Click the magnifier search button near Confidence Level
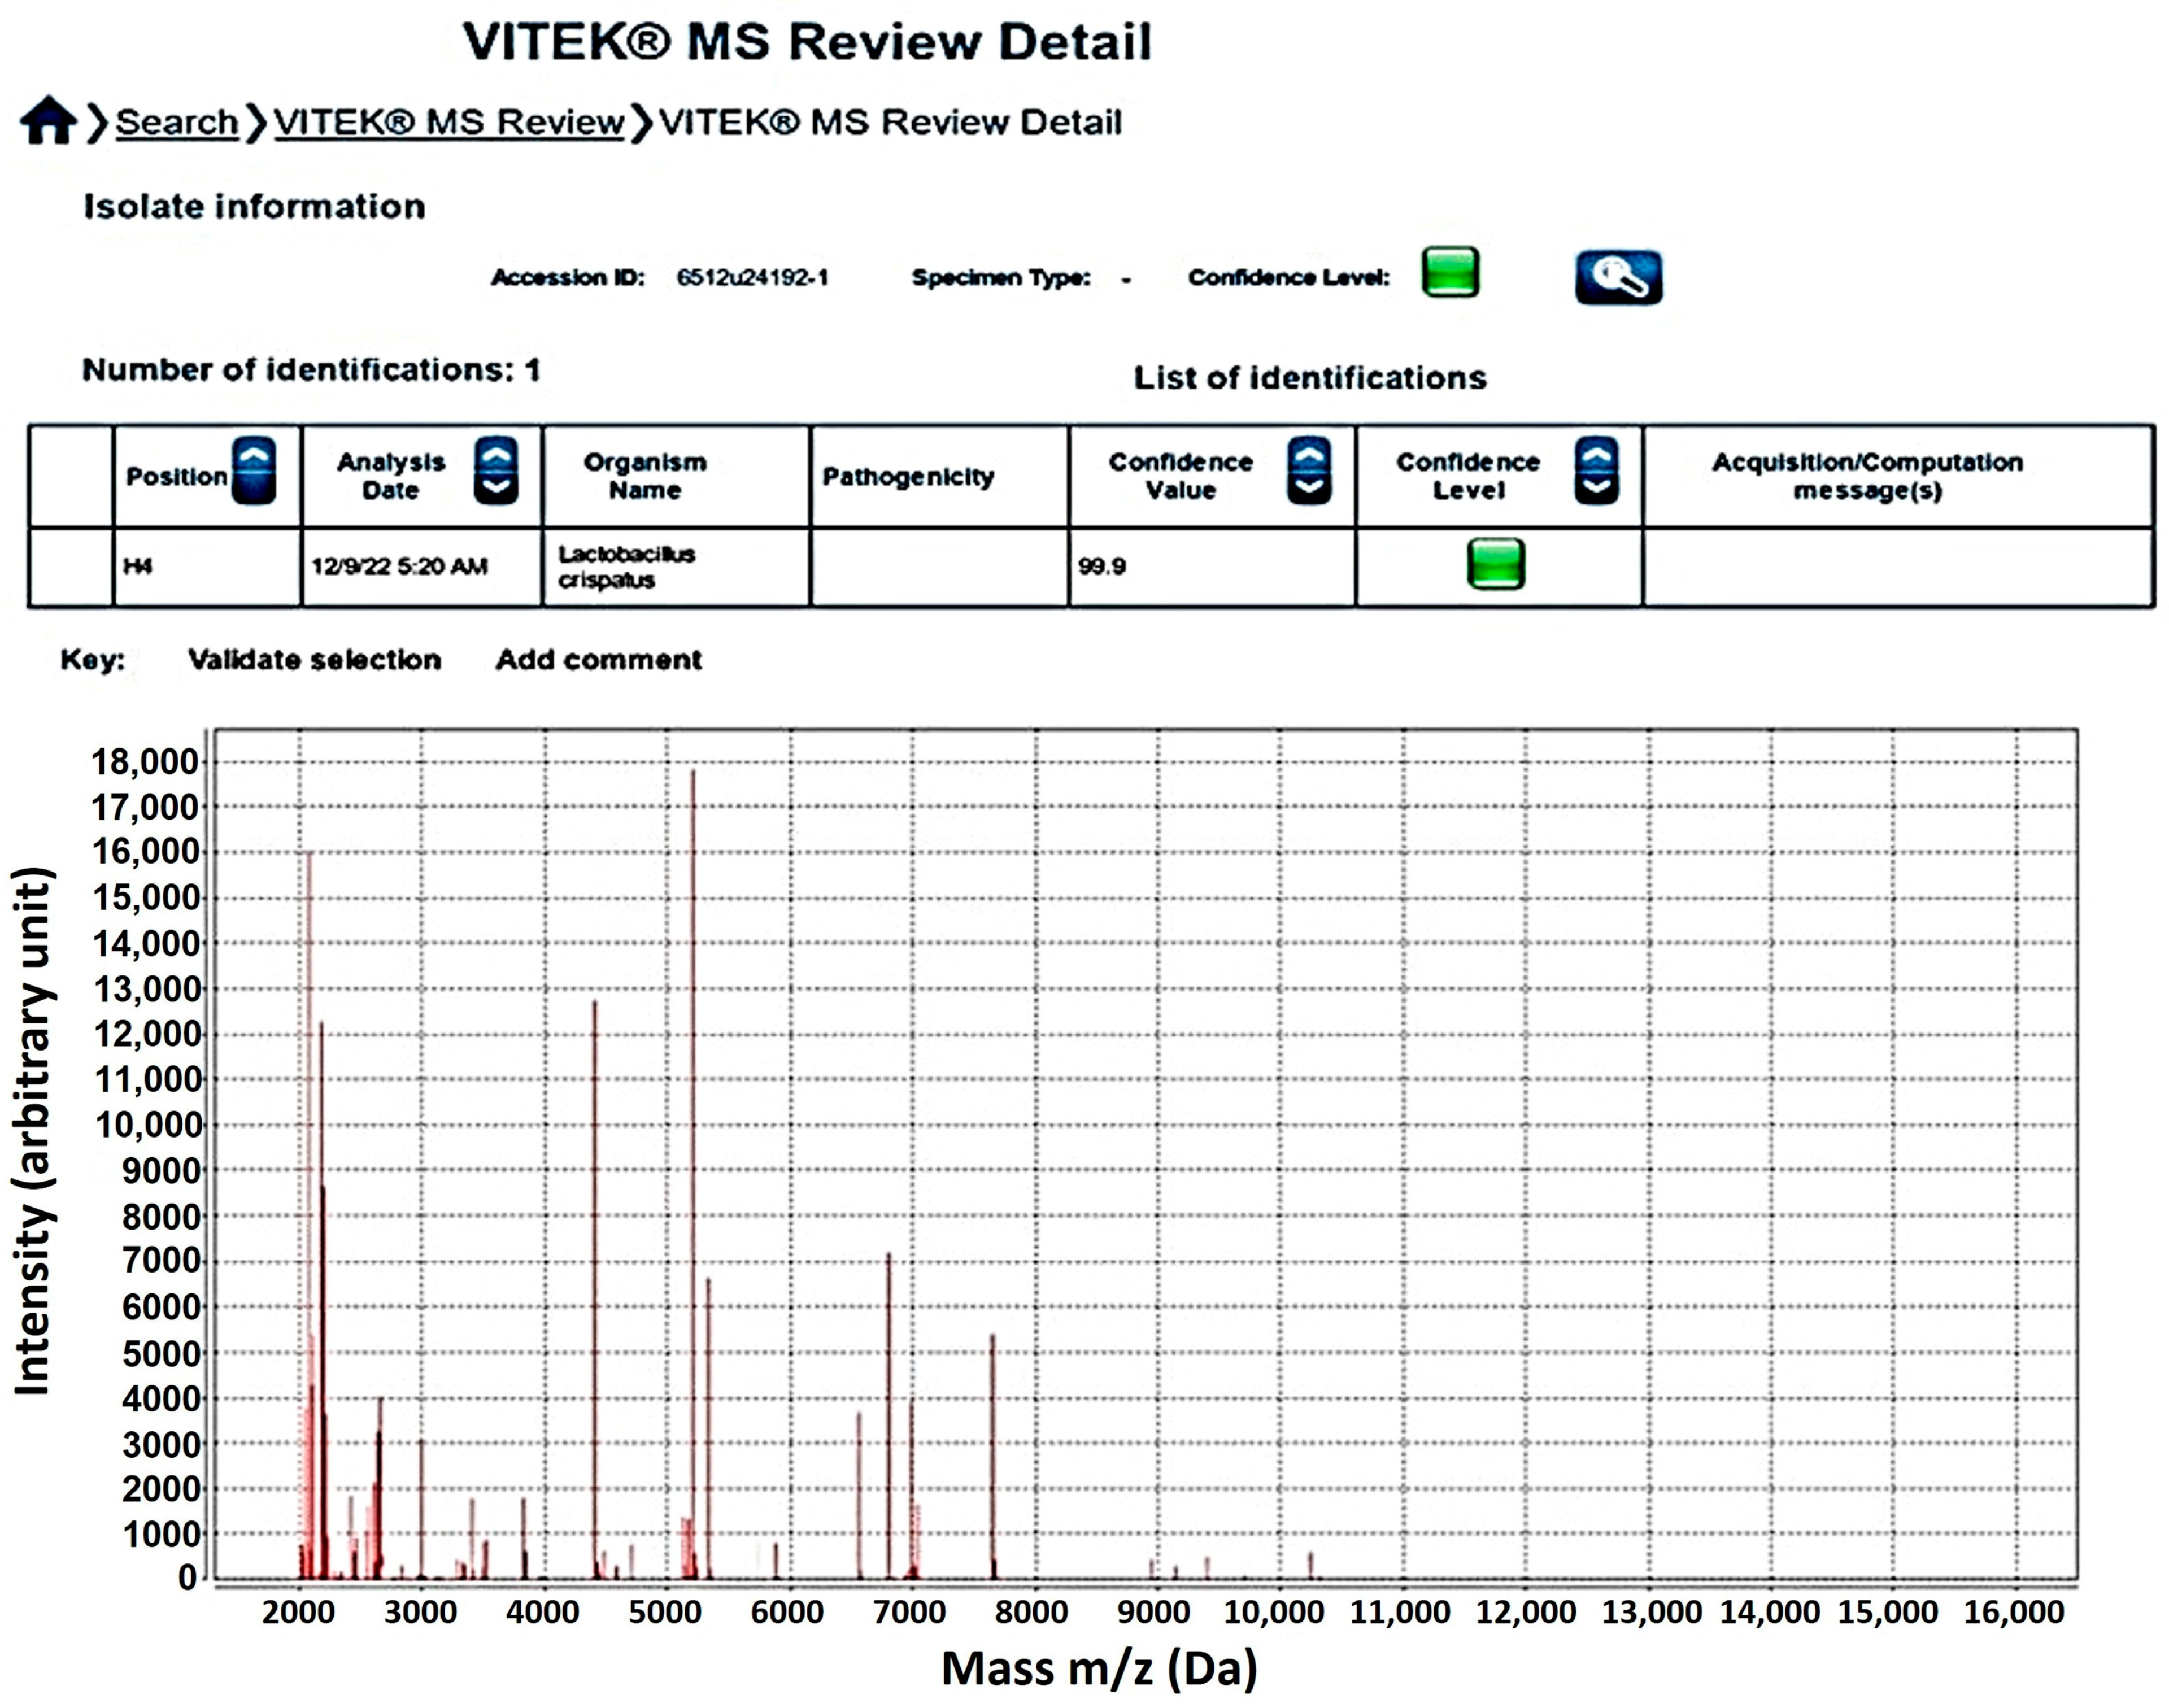This screenshot has height=1708, width=2169. click(1618, 277)
